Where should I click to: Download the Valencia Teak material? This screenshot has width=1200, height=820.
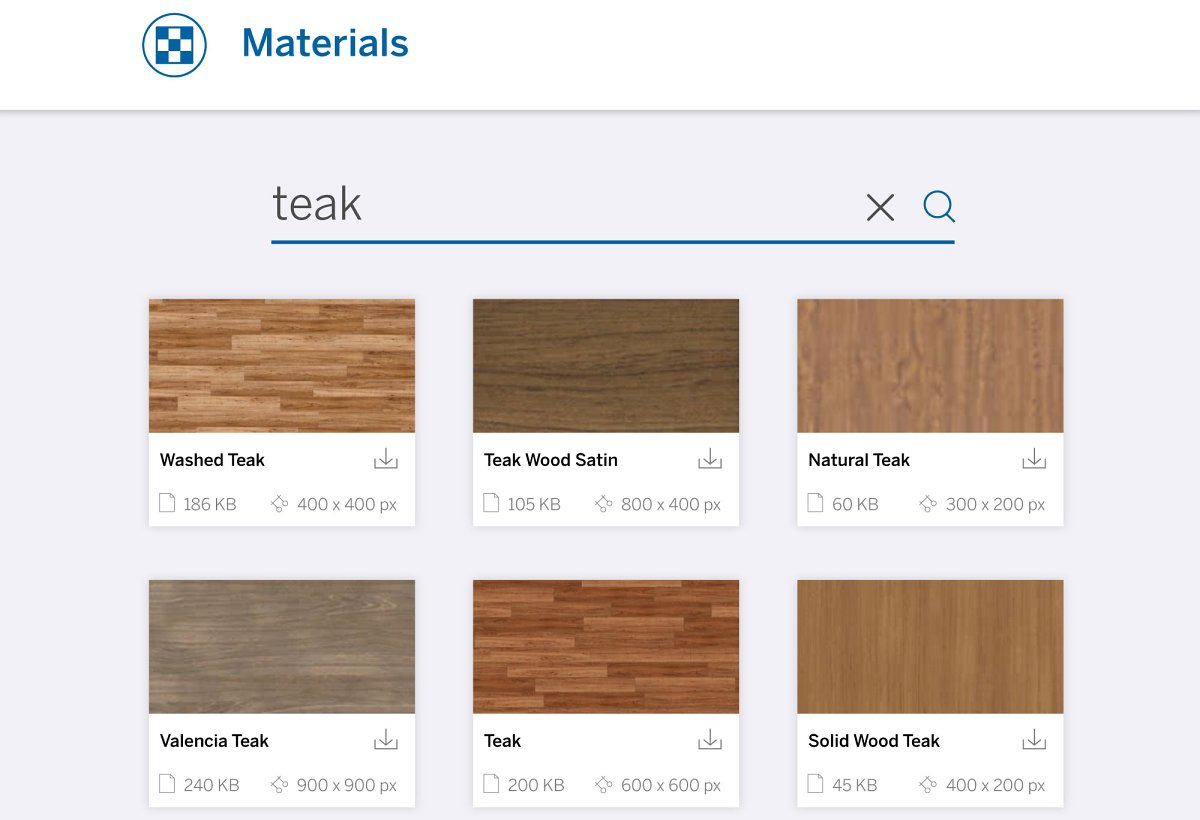pyautogui.click(x=386, y=740)
